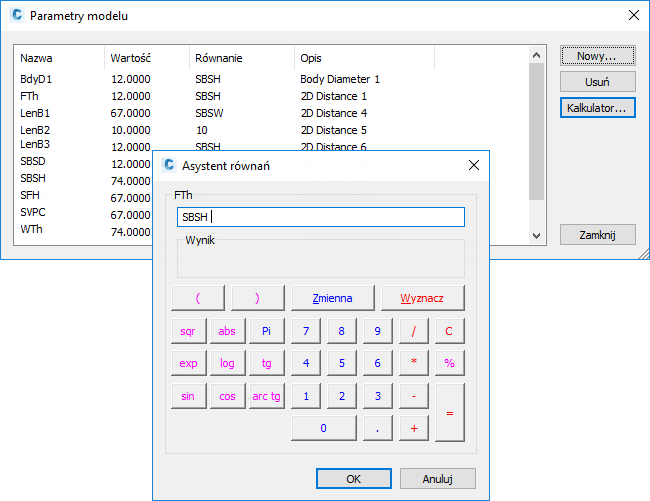
Task: Insert Pi constant
Action: [267, 331]
